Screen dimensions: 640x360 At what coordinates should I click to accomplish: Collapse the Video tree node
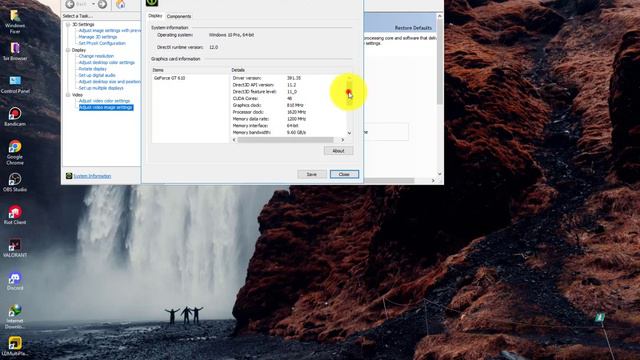pos(68,95)
